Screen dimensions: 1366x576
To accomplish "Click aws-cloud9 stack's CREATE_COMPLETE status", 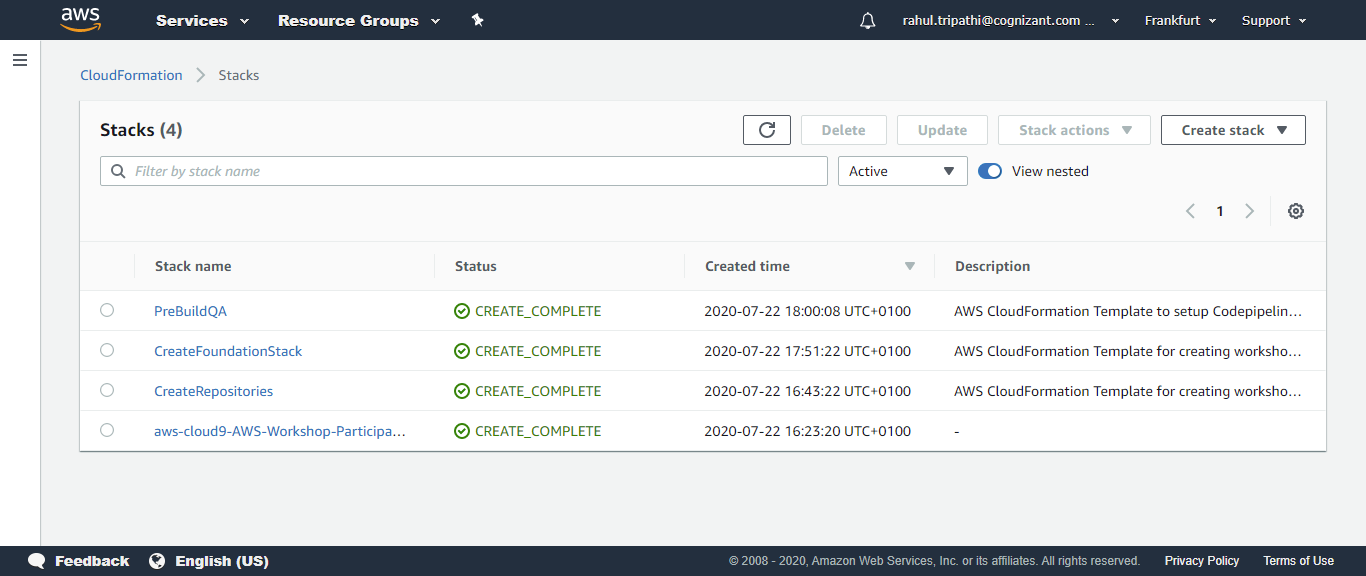I will pos(528,431).
